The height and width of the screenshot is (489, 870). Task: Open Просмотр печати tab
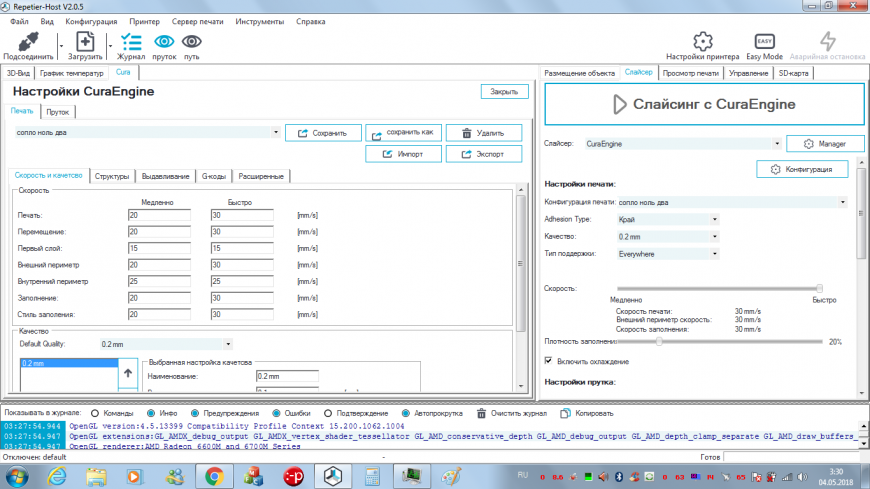coord(691,73)
